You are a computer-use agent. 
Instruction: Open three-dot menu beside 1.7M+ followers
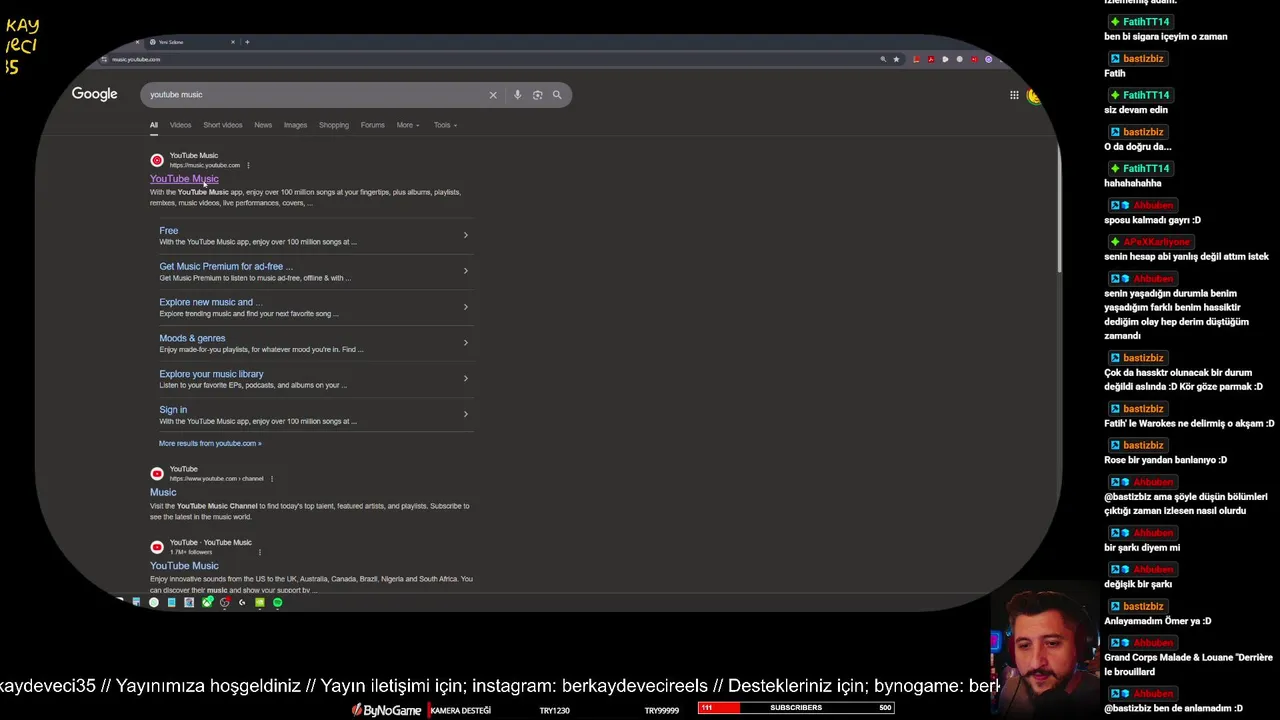tap(260, 552)
